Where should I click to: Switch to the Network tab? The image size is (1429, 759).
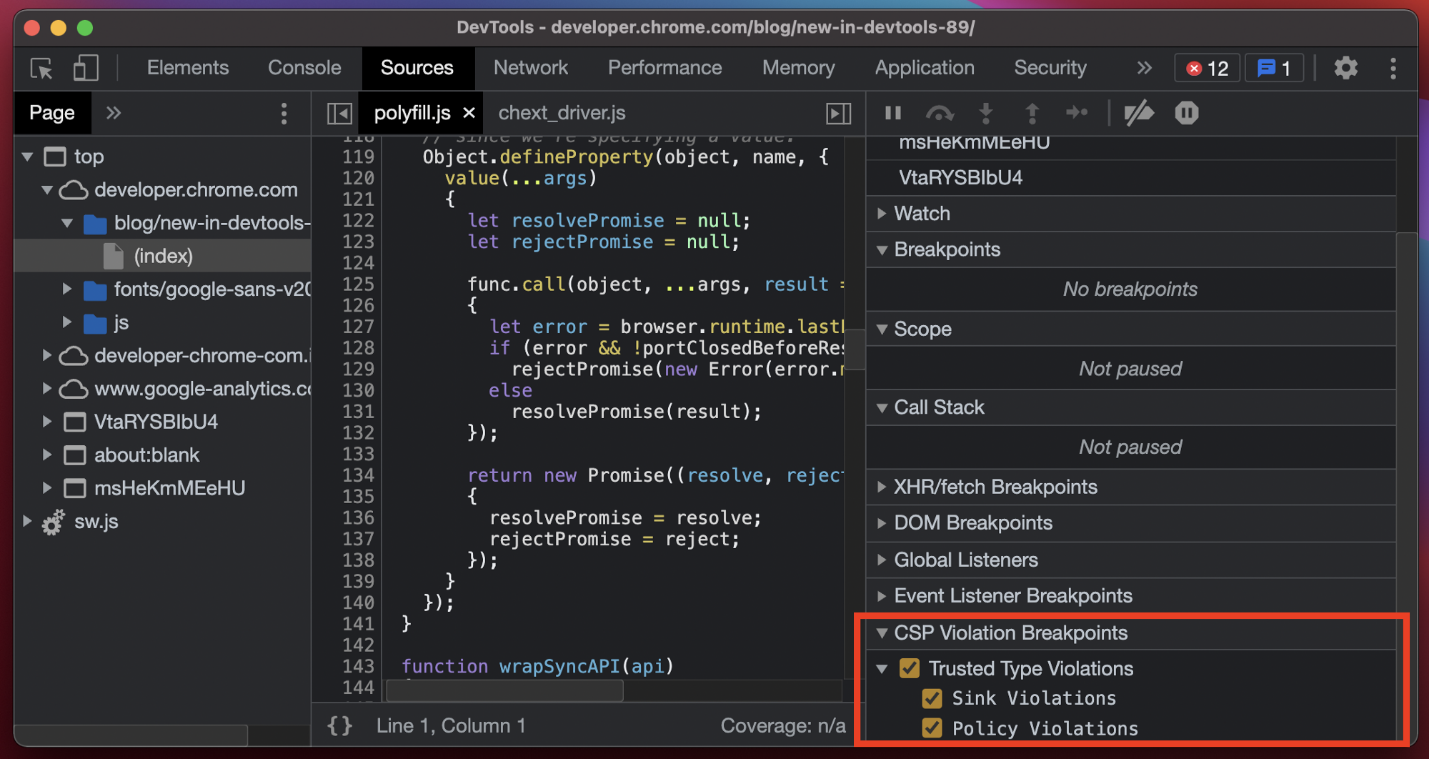click(x=530, y=68)
